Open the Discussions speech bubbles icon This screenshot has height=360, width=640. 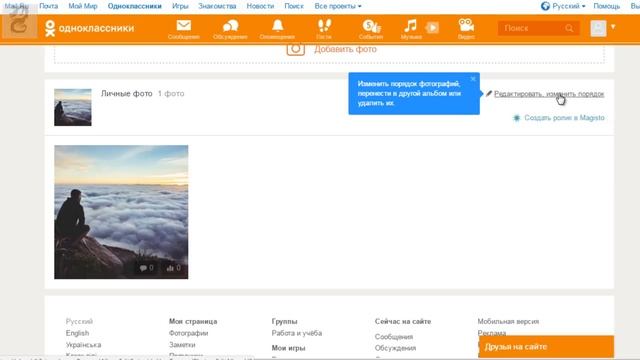pos(230,26)
